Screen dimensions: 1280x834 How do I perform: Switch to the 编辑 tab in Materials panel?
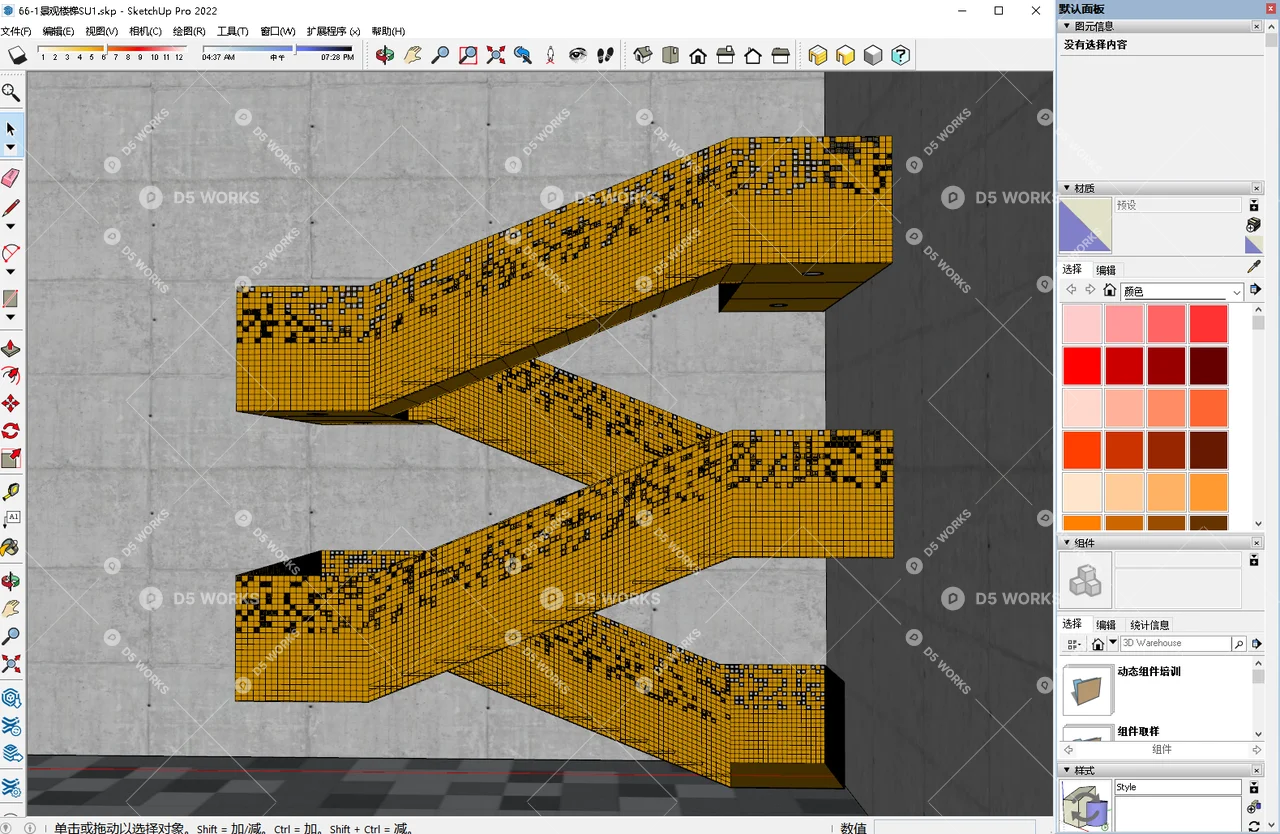pyautogui.click(x=1105, y=269)
